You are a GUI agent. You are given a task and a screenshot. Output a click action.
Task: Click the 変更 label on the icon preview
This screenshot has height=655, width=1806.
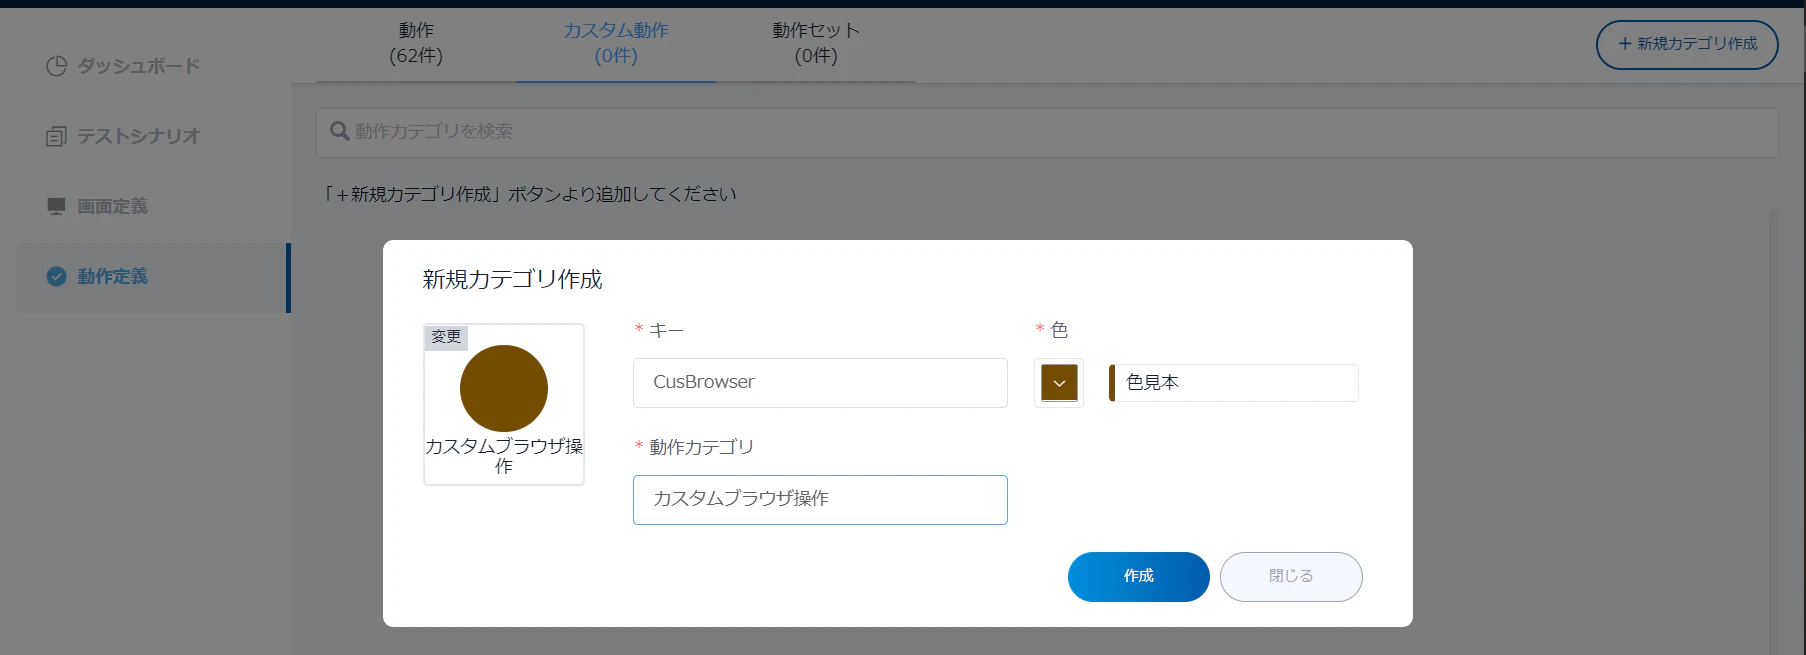446,337
